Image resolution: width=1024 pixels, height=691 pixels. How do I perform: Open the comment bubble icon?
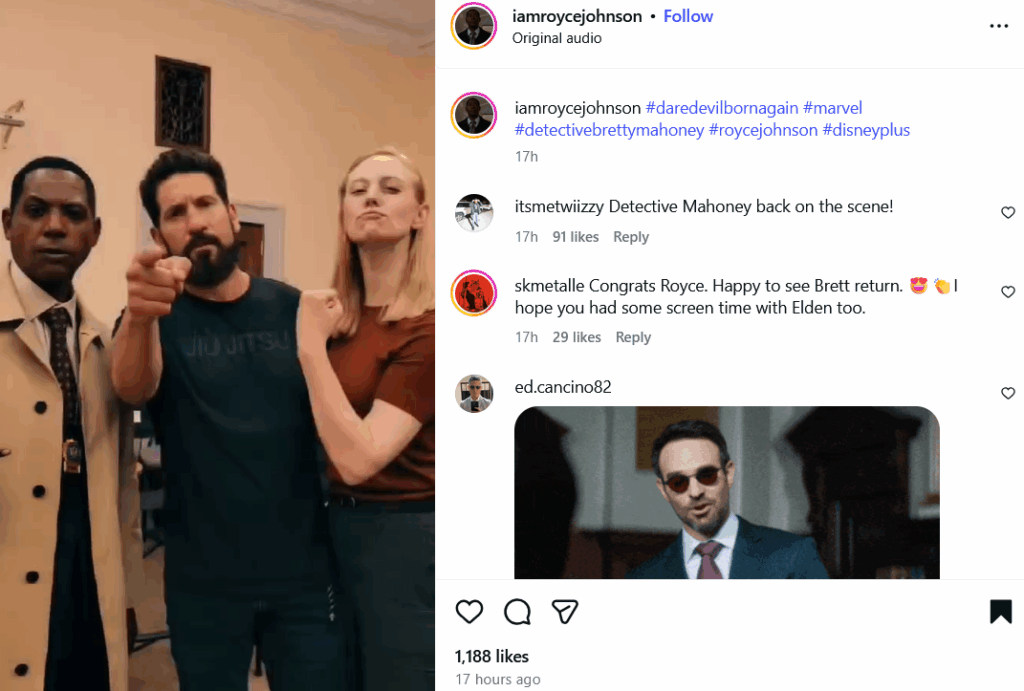tap(517, 612)
